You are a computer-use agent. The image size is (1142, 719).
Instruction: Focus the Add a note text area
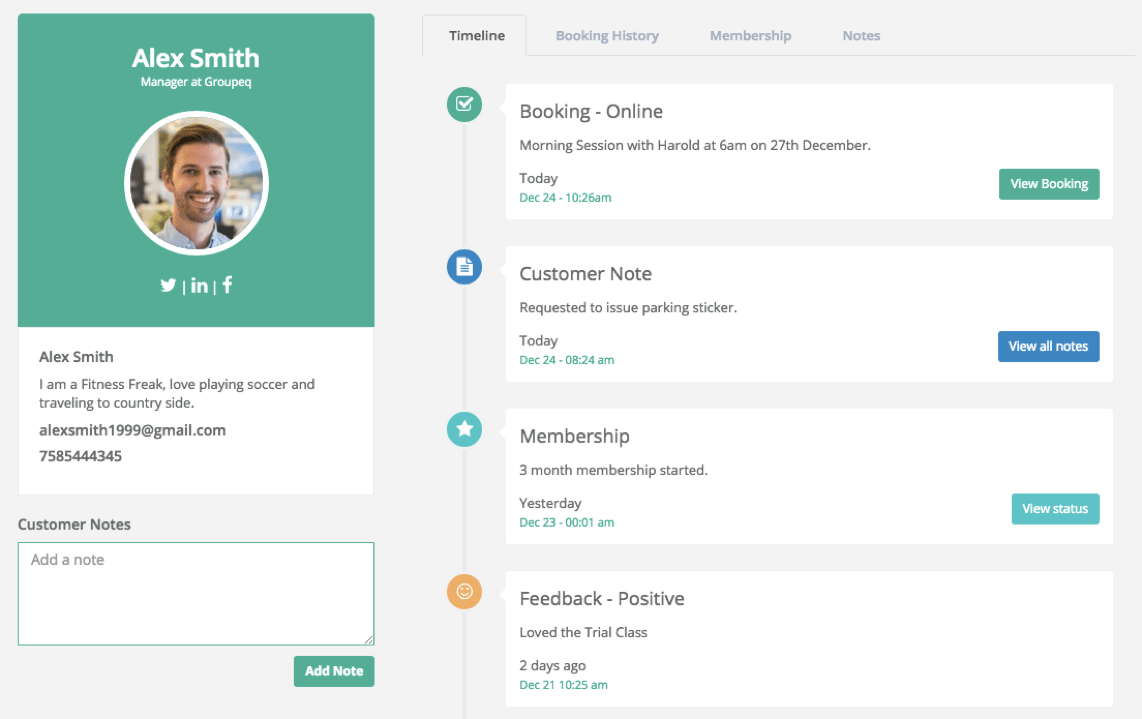196,594
